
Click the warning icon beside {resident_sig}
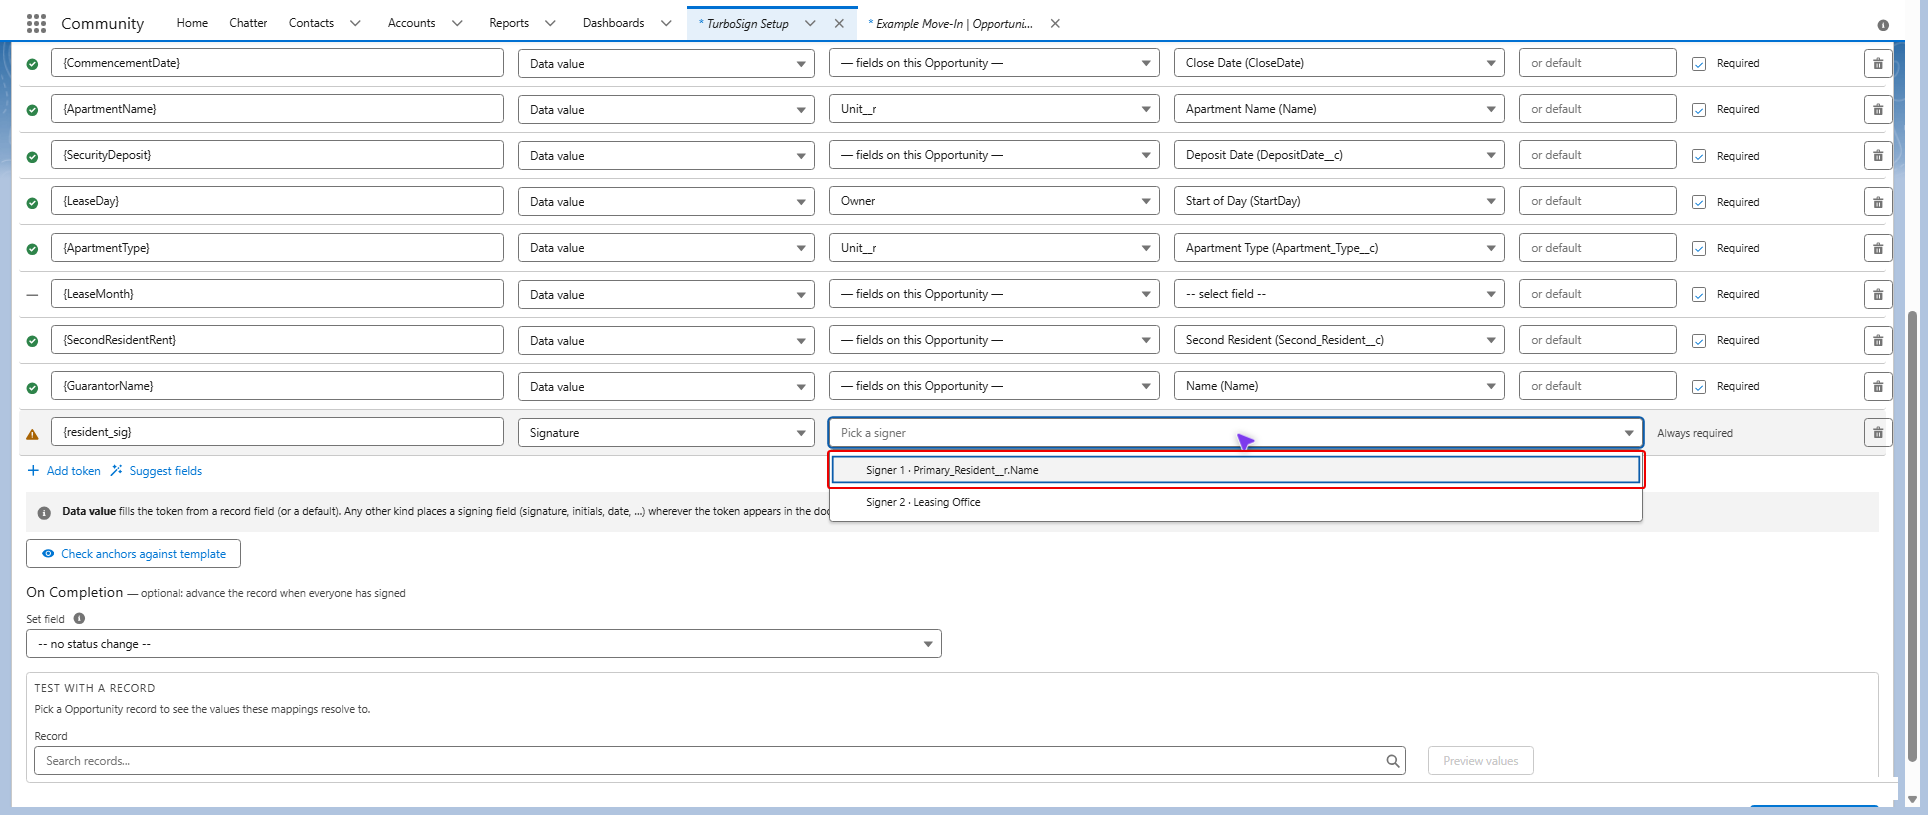(32, 434)
